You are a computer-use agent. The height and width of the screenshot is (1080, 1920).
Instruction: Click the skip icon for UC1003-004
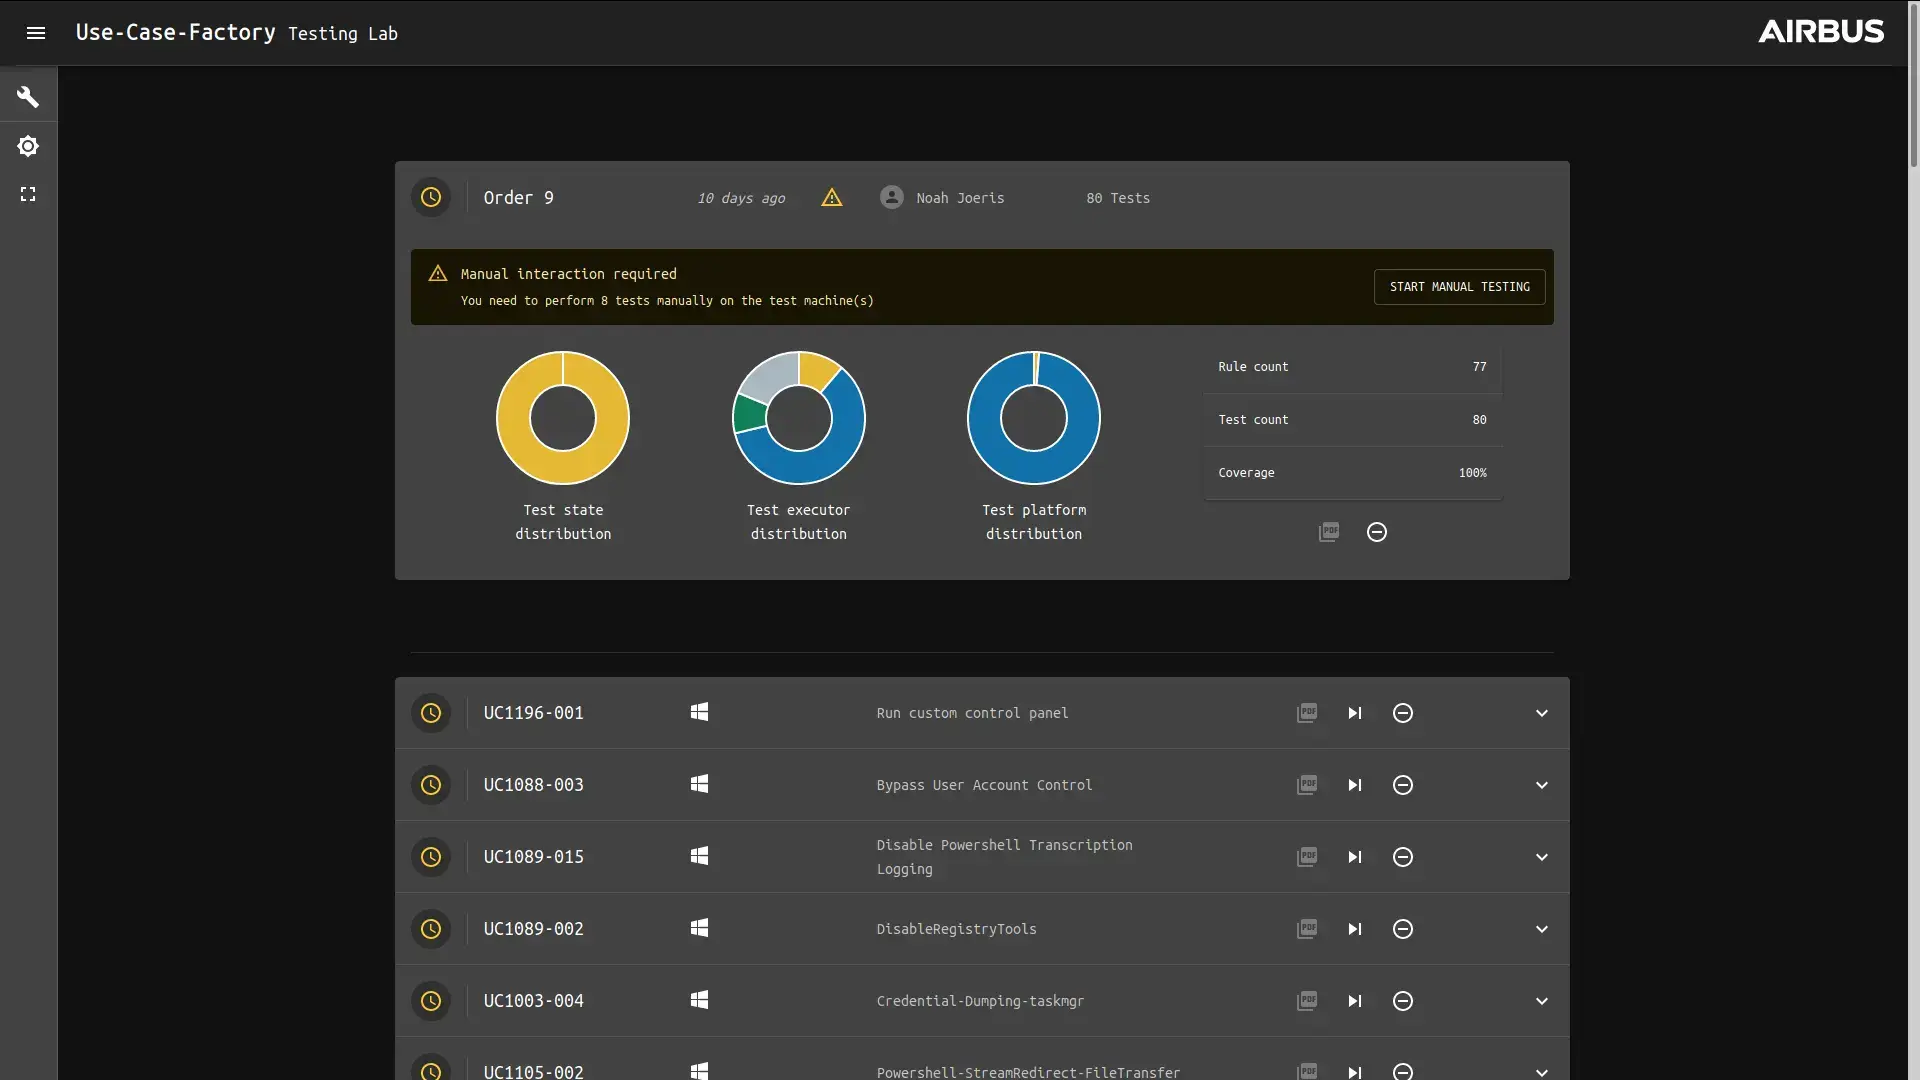(1355, 1001)
